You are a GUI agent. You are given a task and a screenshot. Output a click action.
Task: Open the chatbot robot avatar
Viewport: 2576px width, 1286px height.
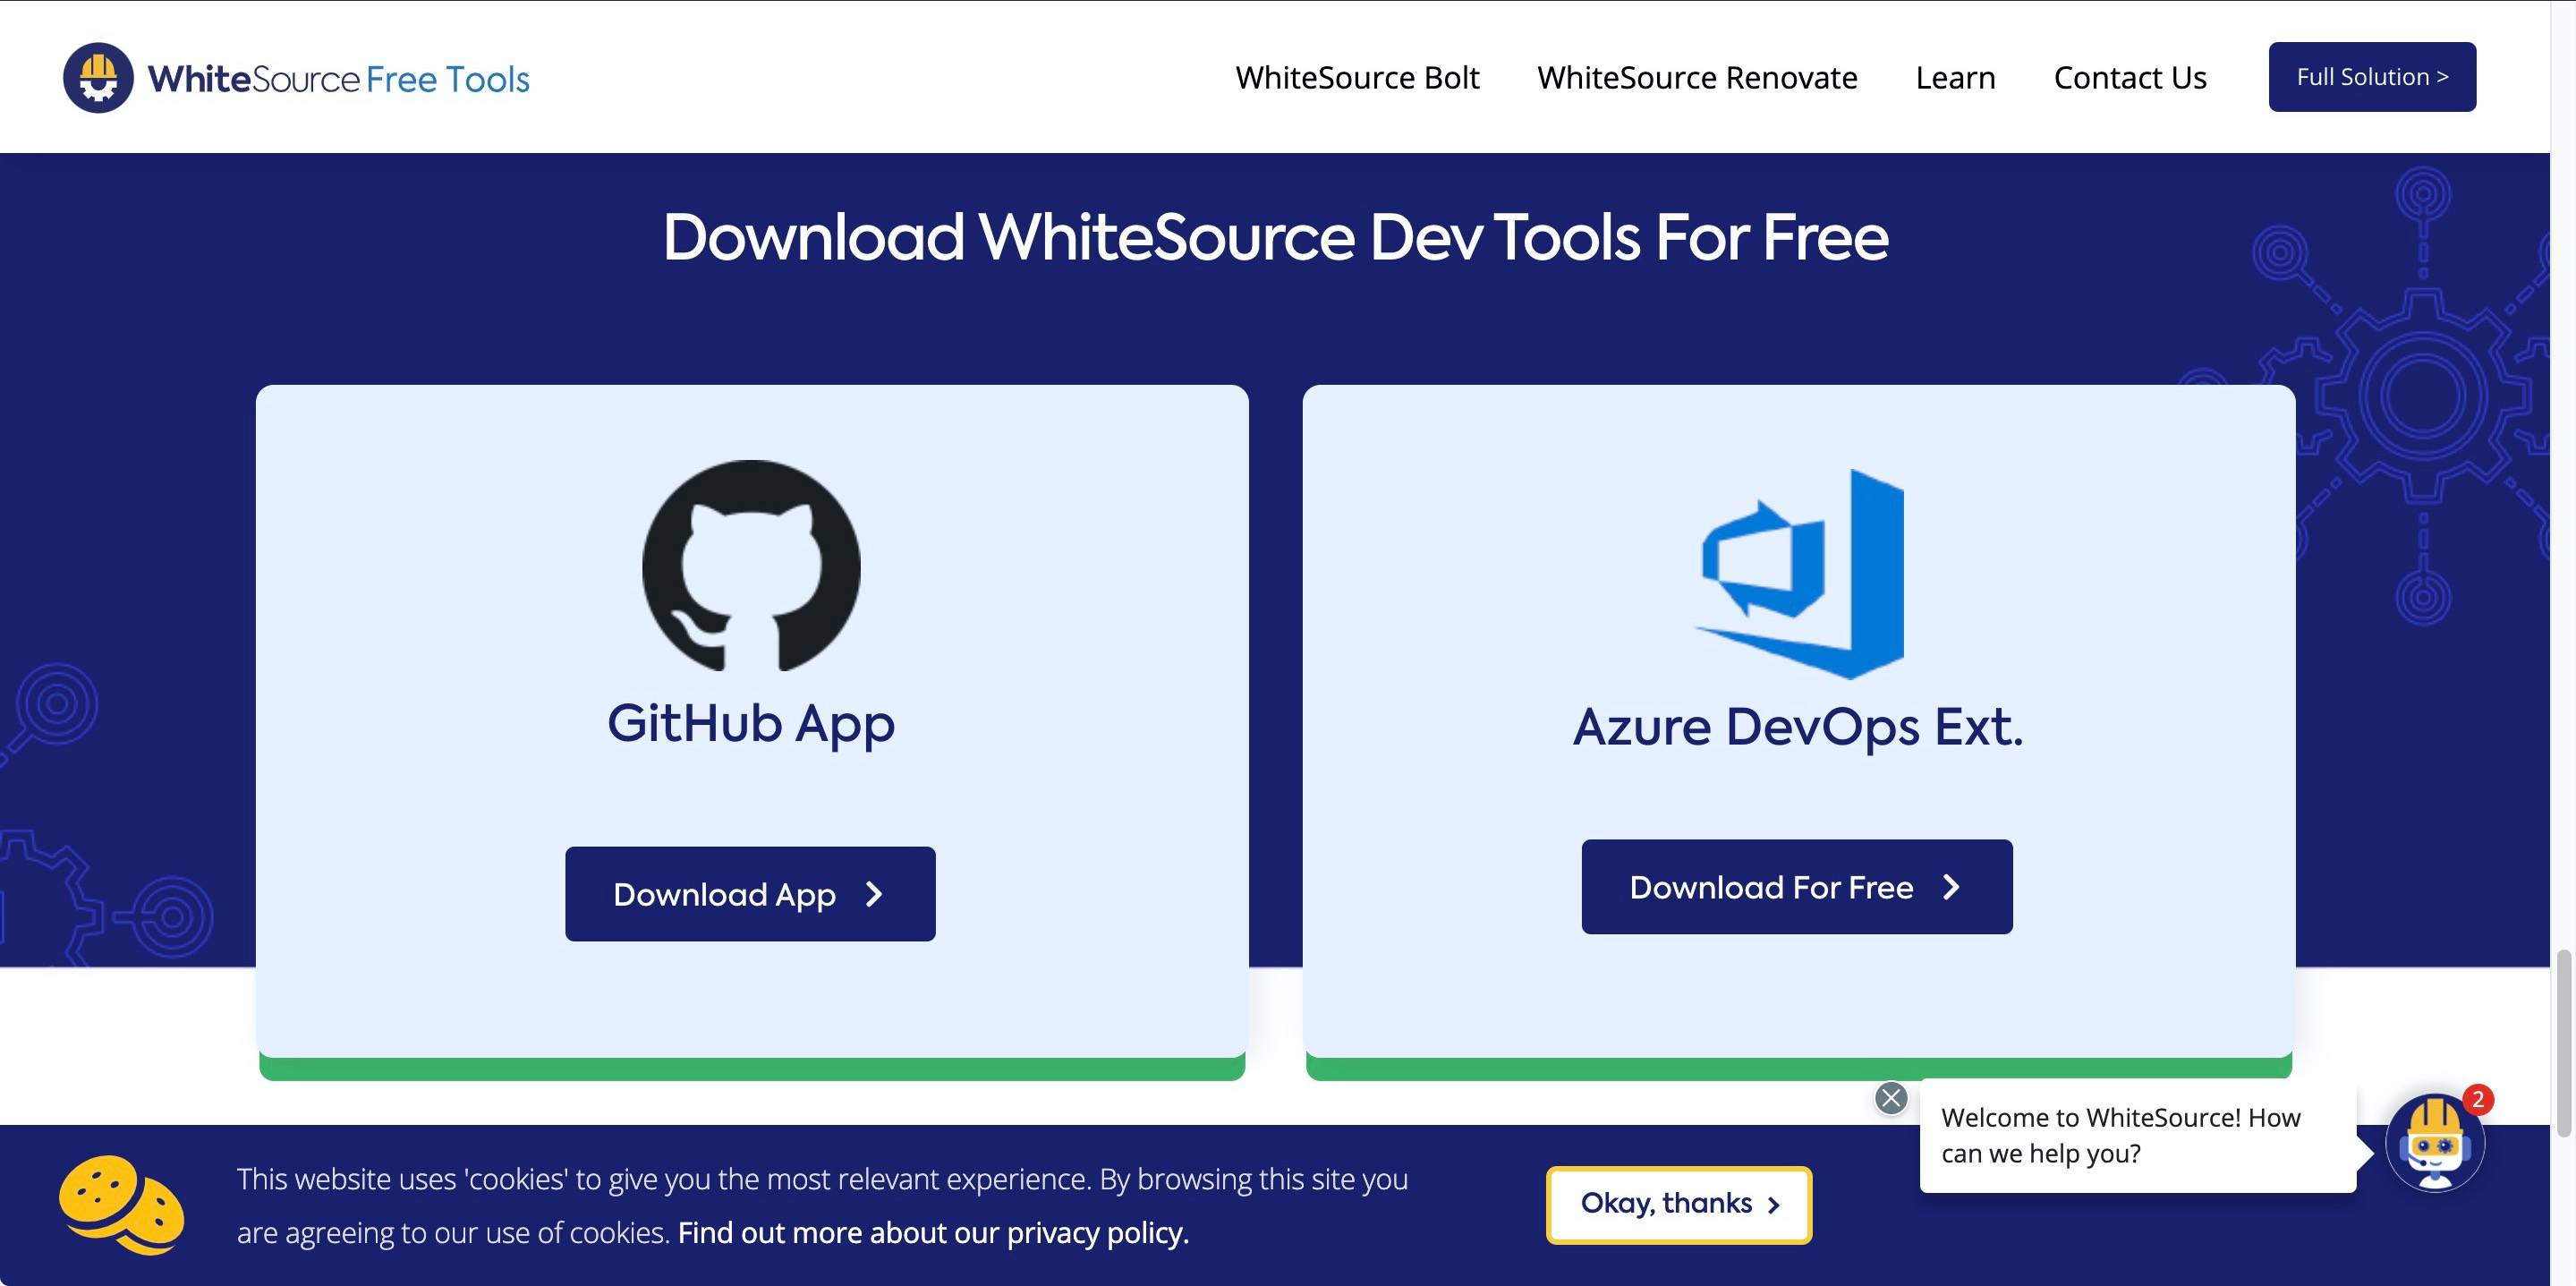click(x=2435, y=1143)
